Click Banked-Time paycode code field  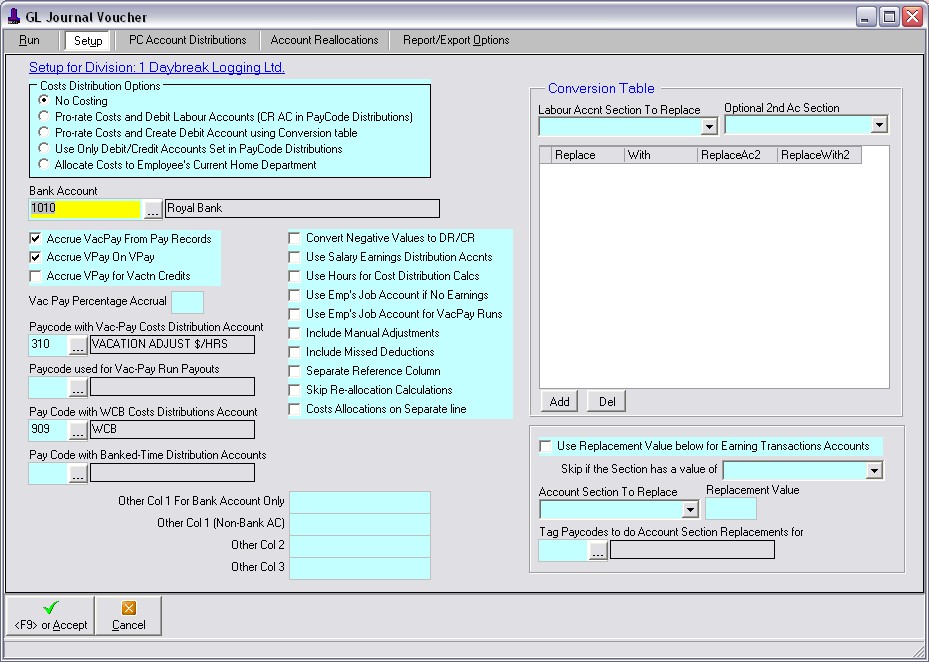pos(49,474)
